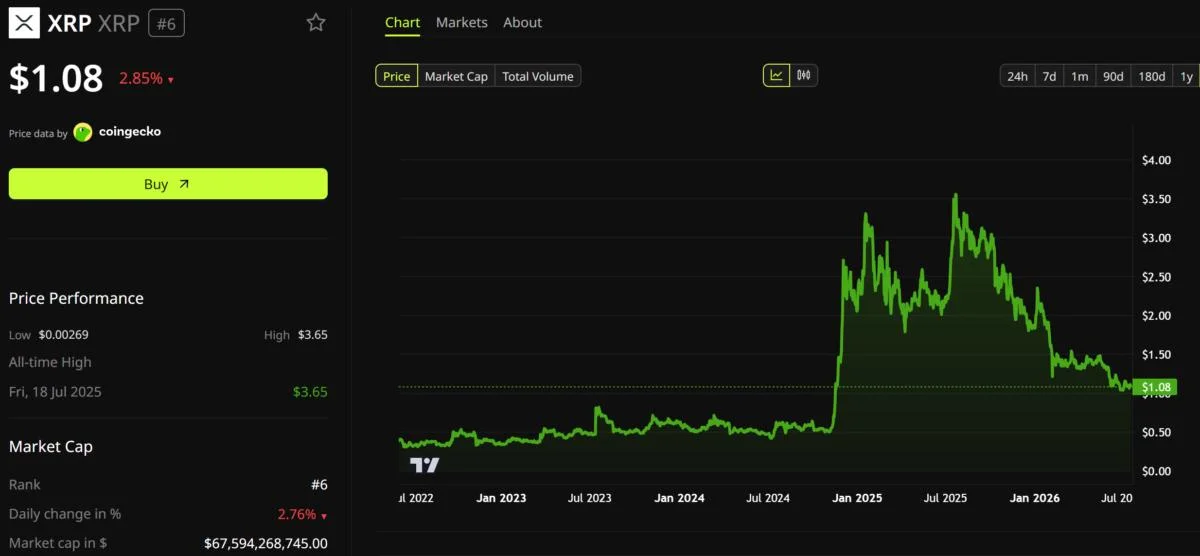Click the Low price $0.00269
This screenshot has width=1200, height=556.
[64, 335]
